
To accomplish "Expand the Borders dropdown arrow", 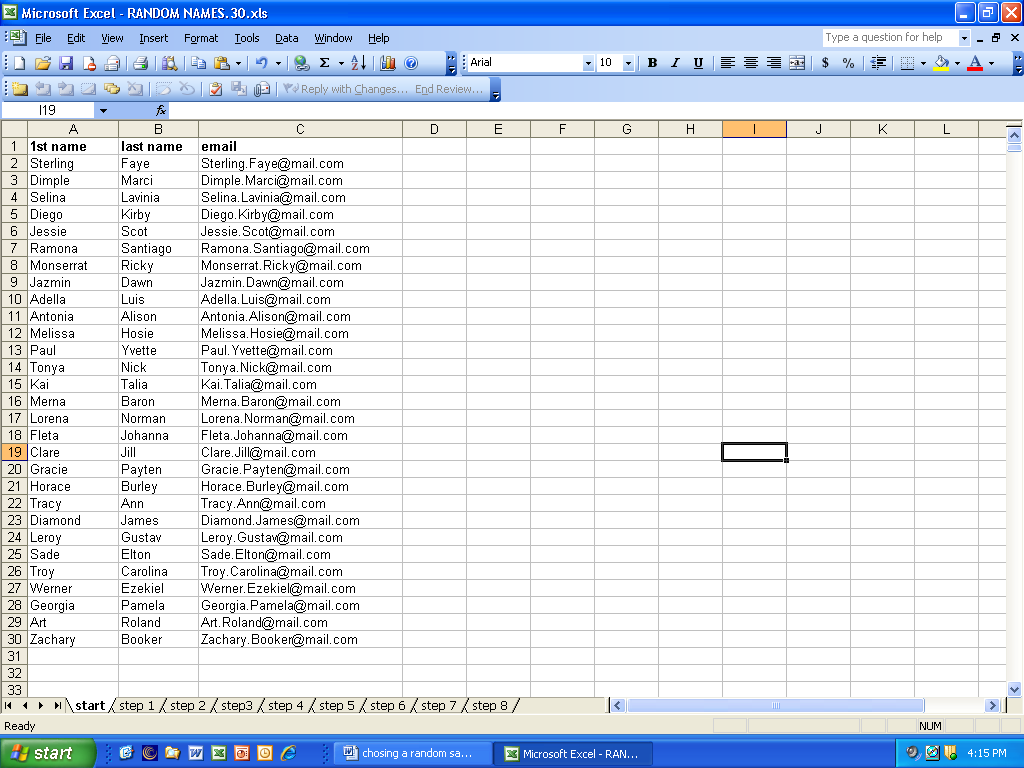I will coord(923,63).
